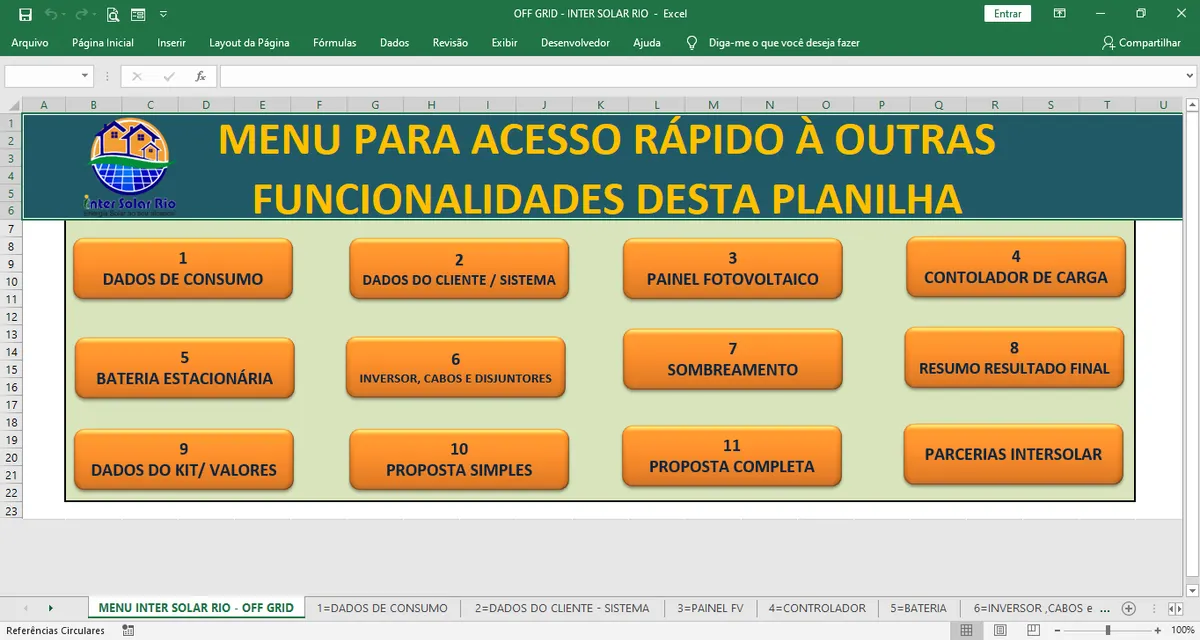Open the Arquivo menu
Viewport: 1200px width, 640px height.
click(30, 43)
